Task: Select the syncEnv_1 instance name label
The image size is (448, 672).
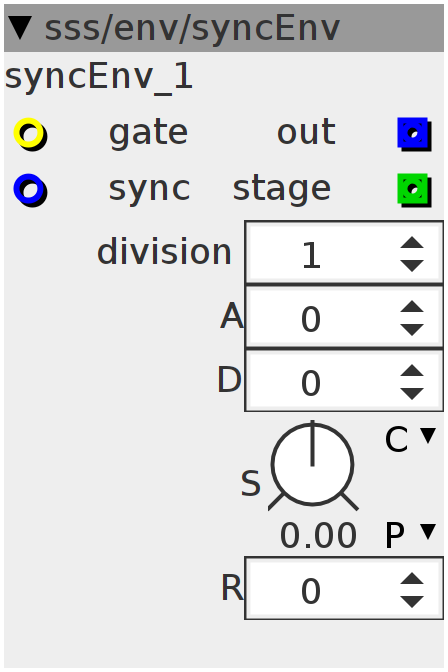Action: (99, 77)
